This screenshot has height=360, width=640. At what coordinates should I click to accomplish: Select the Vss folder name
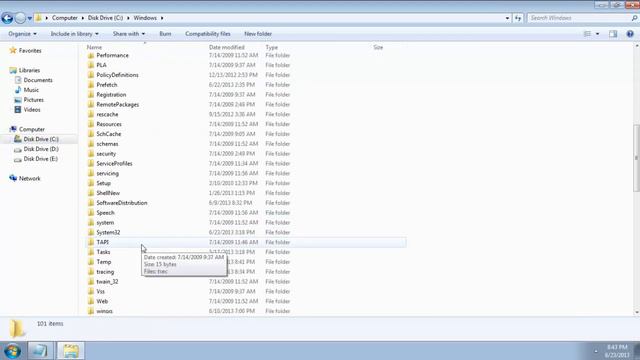click(100, 291)
